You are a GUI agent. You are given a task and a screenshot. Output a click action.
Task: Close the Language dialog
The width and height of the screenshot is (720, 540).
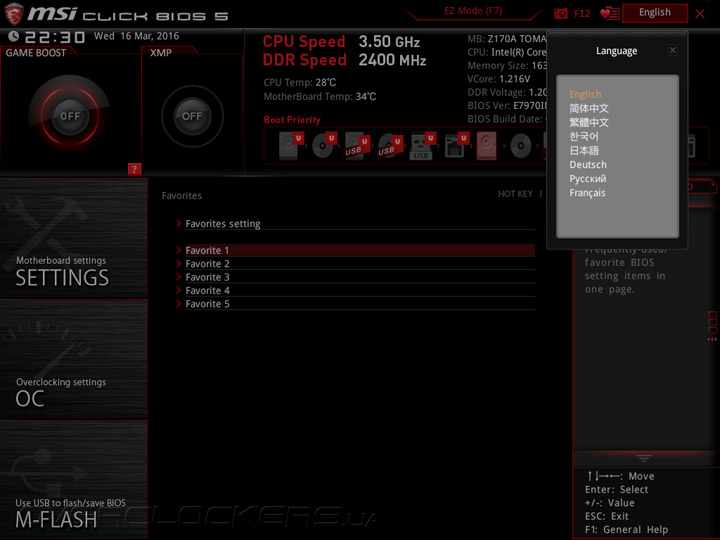click(x=673, y=50)
